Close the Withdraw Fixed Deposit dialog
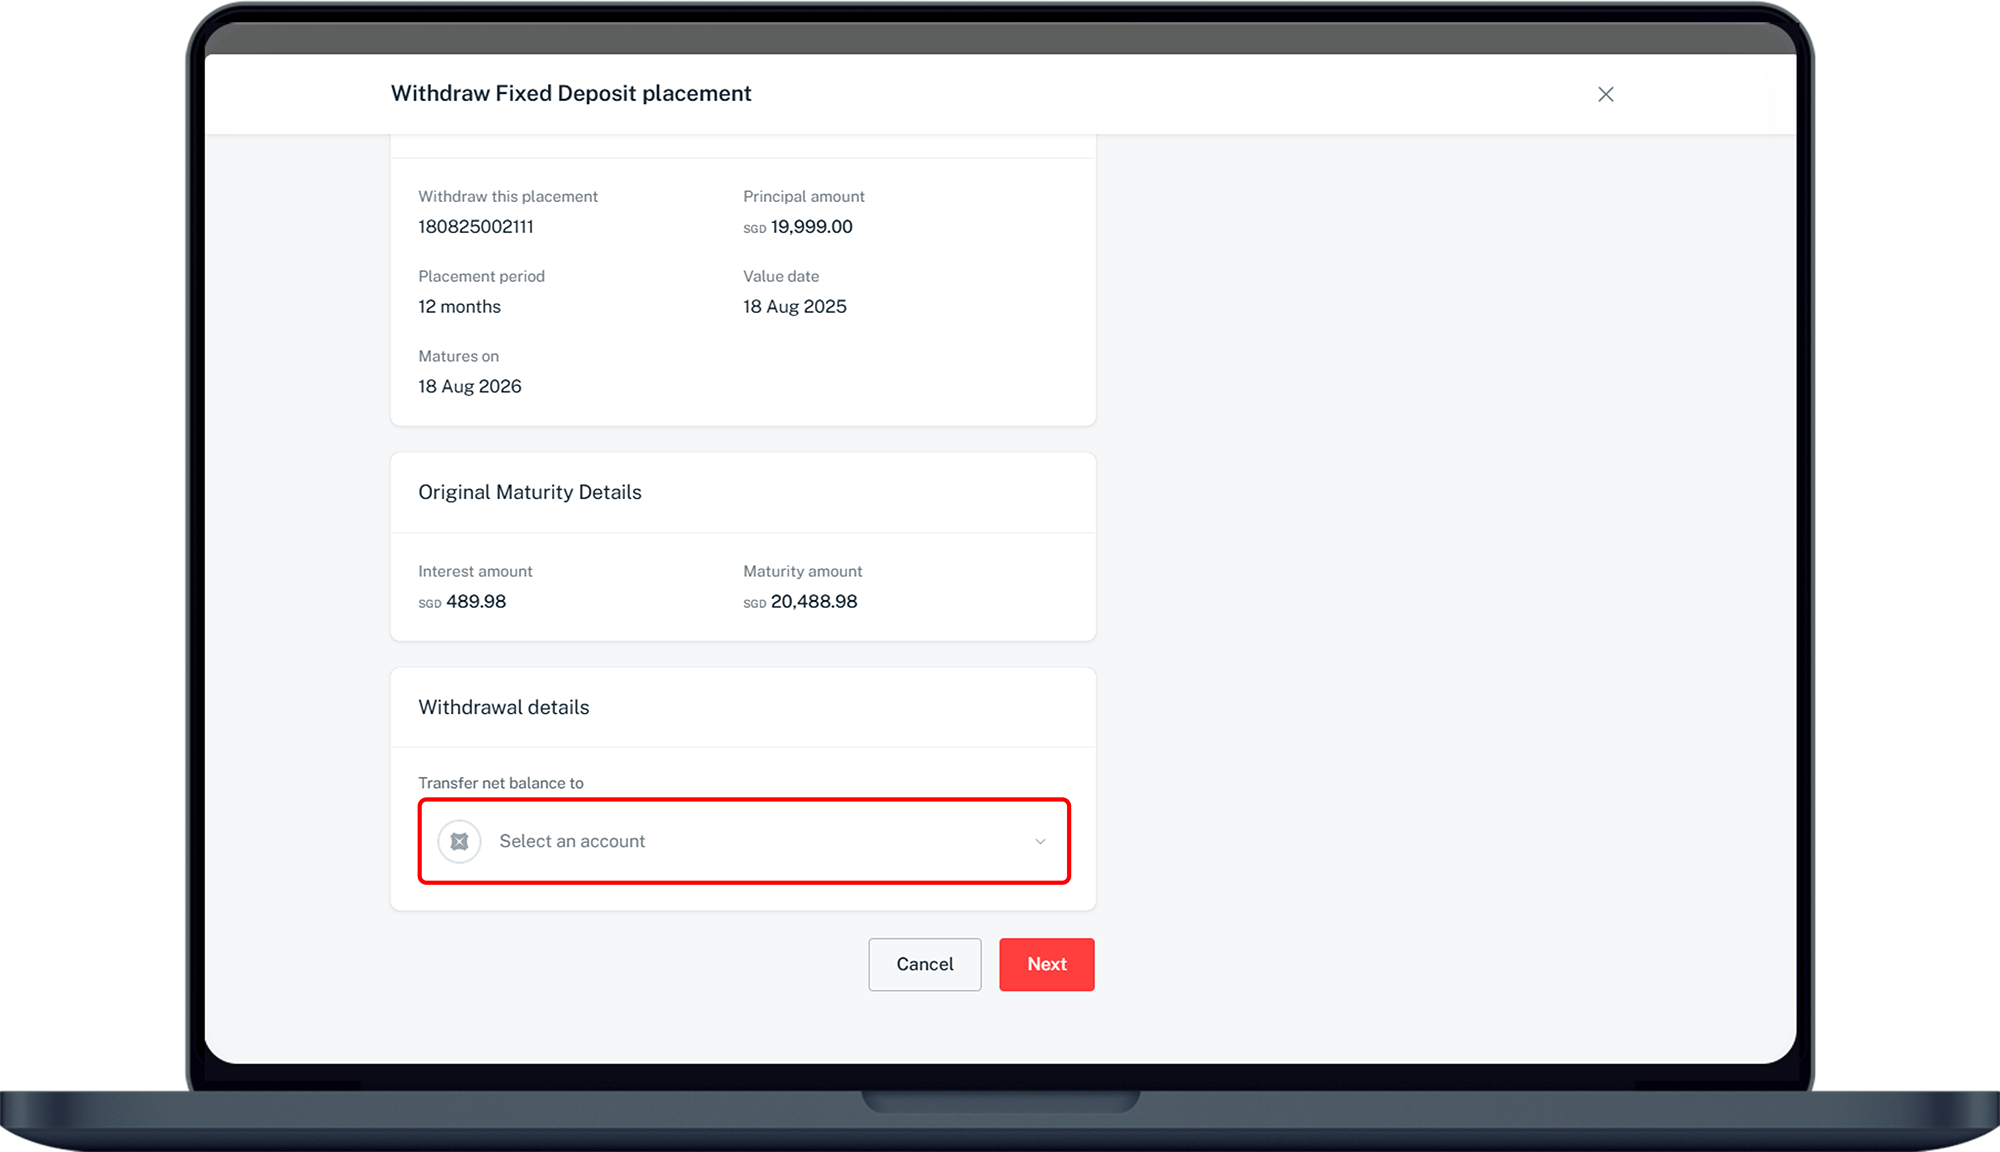2000x1152 pixels. tap(1605, 94)
